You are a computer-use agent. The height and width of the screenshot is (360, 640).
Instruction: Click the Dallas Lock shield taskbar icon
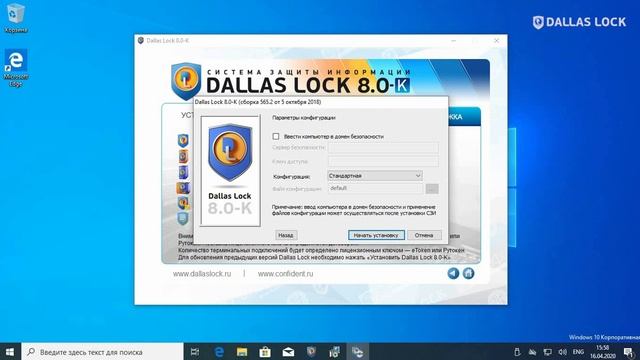click(311, 352)
